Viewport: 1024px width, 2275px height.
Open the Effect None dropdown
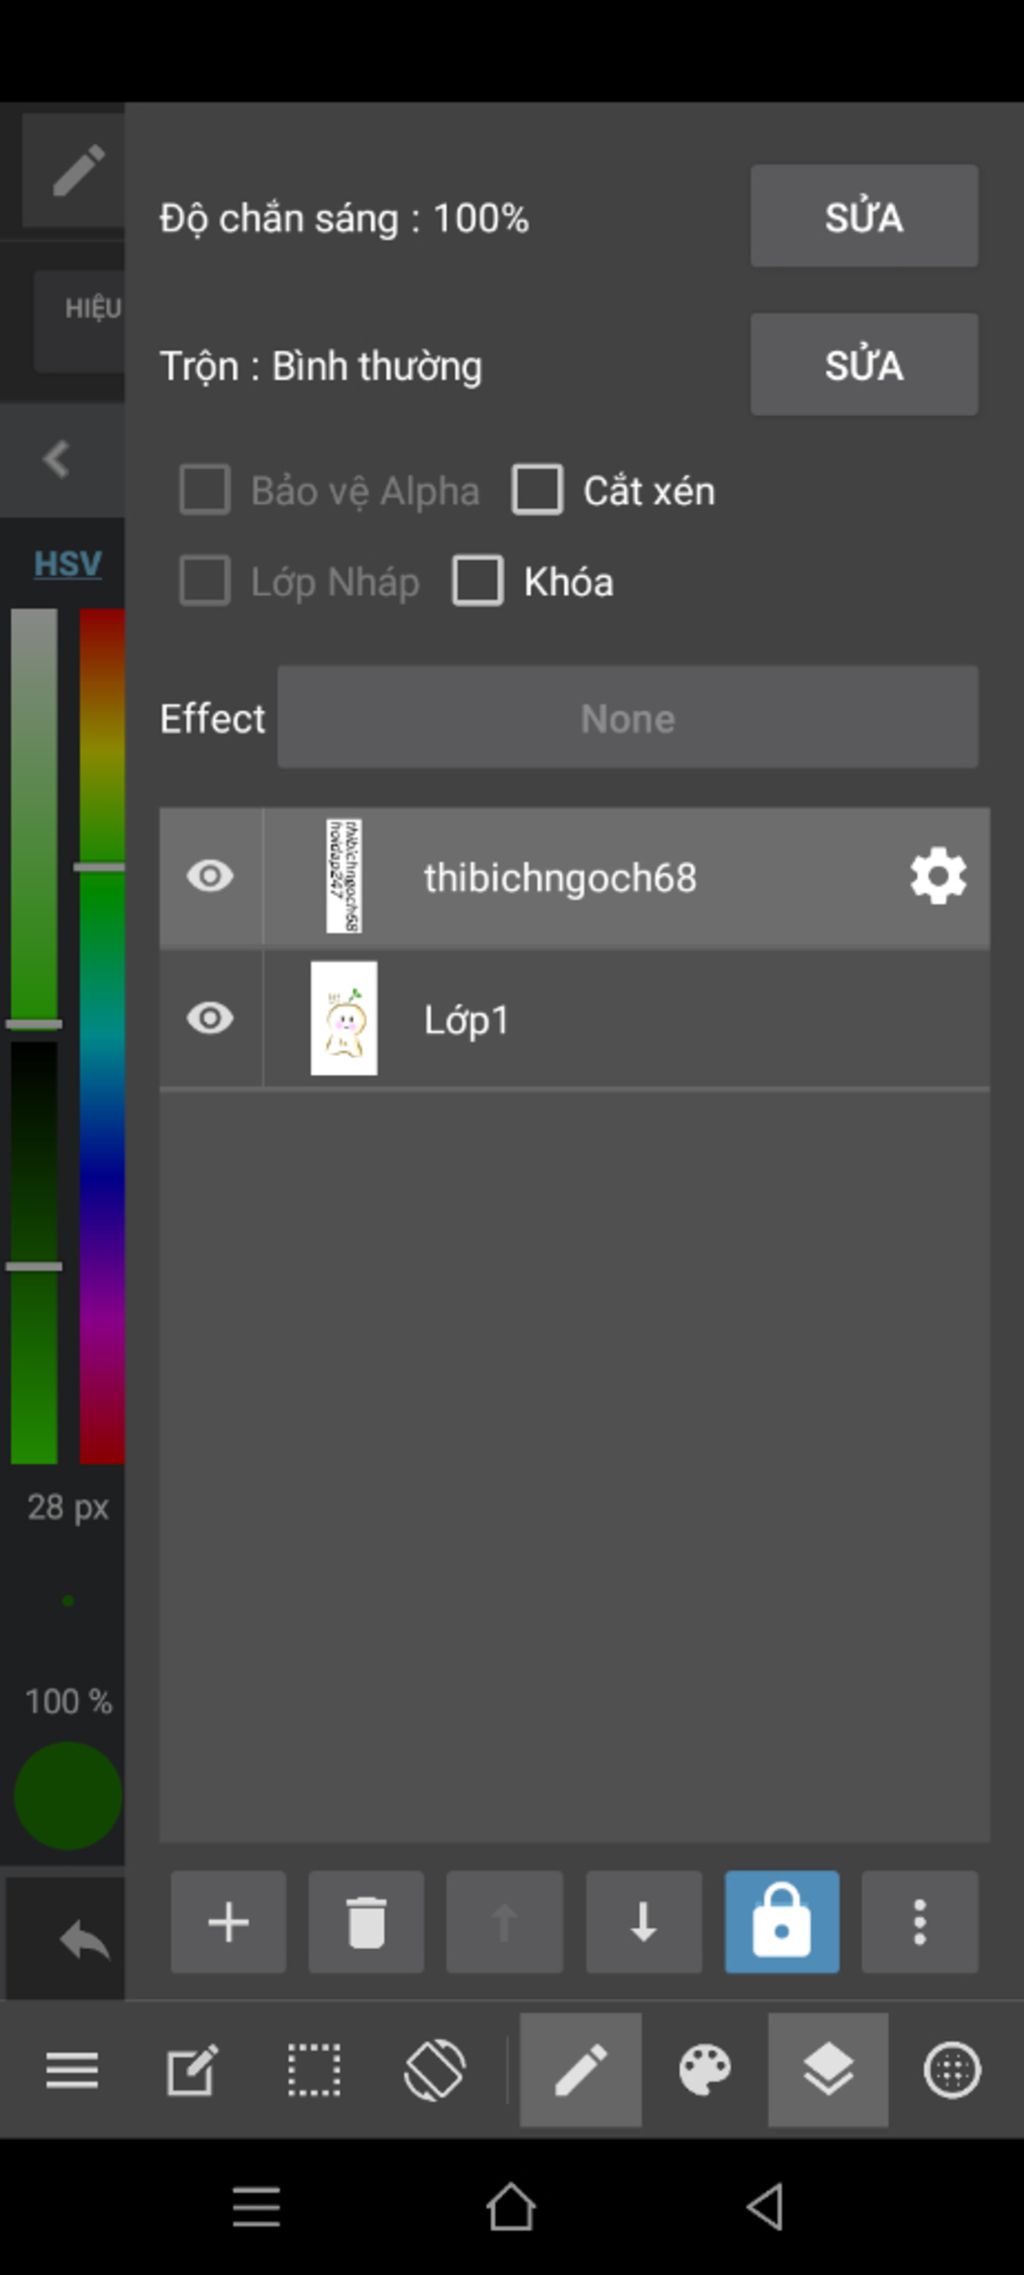[x=628, y=717]
